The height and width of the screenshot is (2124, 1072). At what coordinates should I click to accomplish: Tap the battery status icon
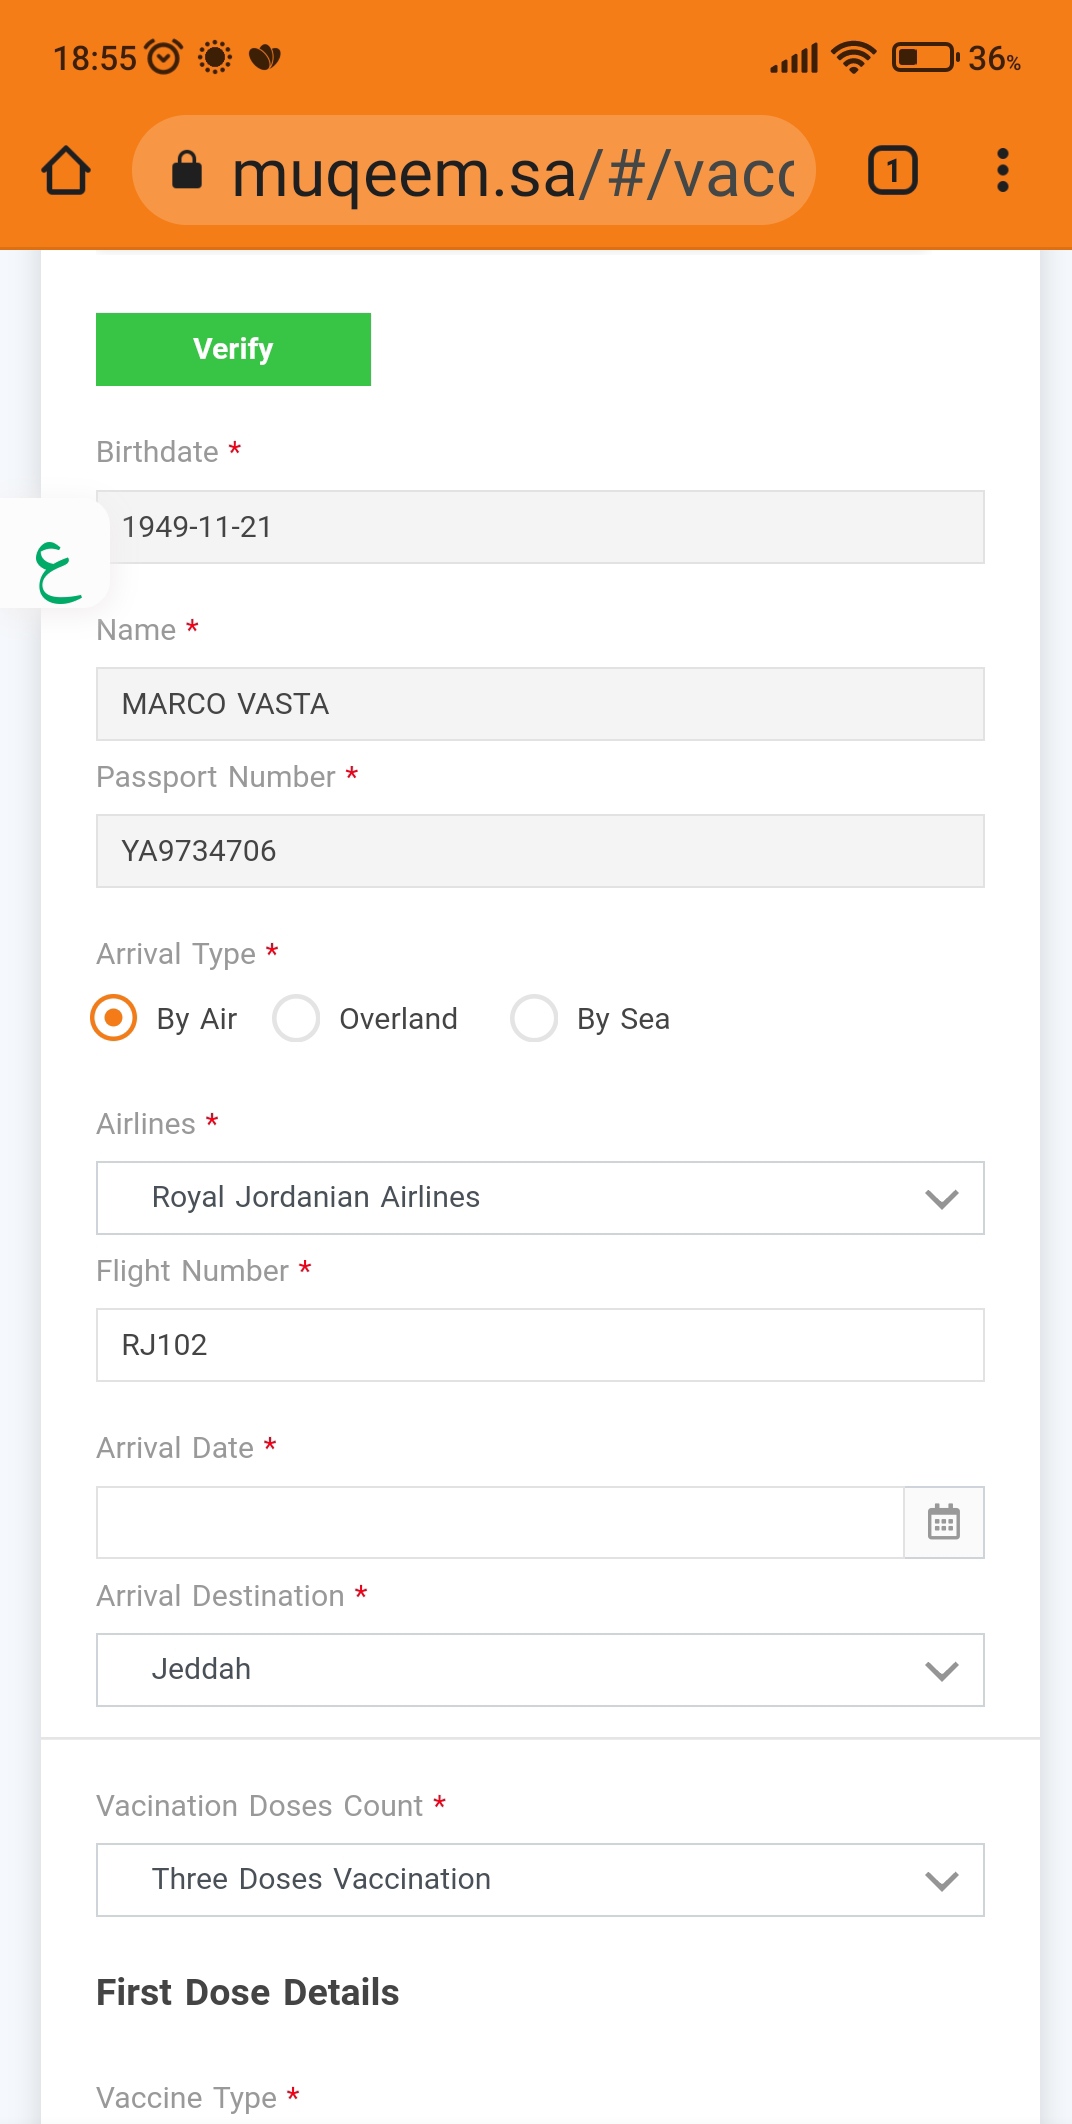925,57
